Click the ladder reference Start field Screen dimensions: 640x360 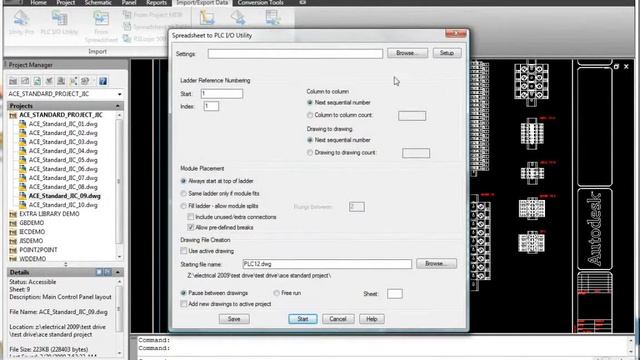(222, 94)
